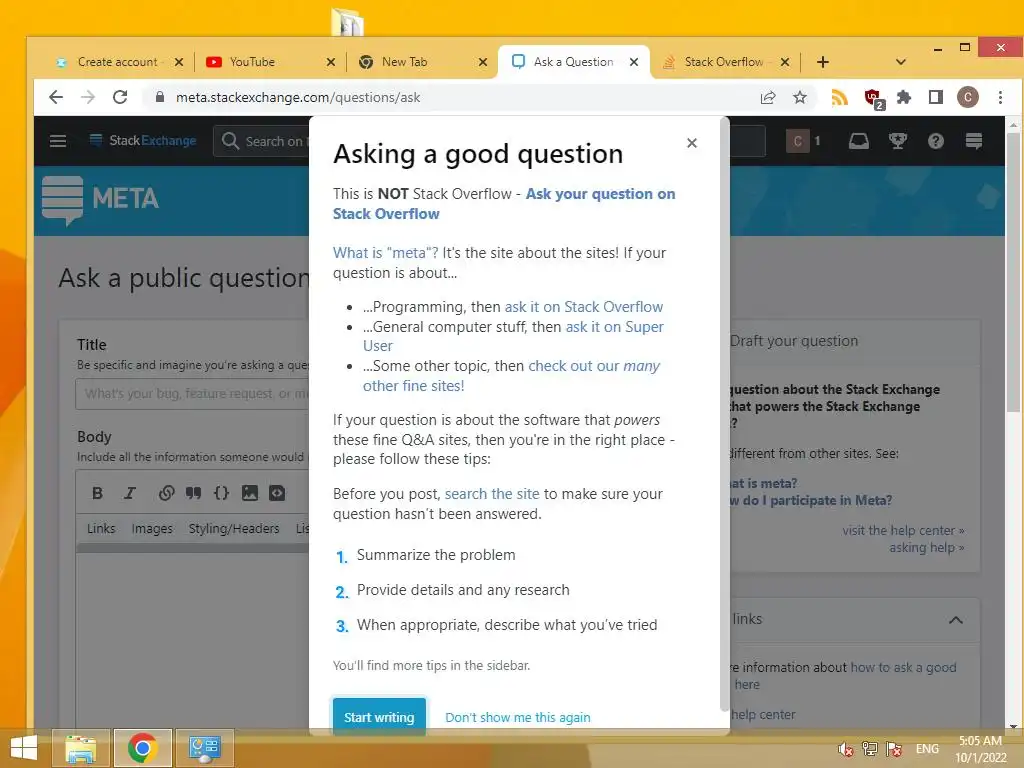1024x768 pixels.
Task: Open the Windows Start button
Action: (x=24, y=748)
